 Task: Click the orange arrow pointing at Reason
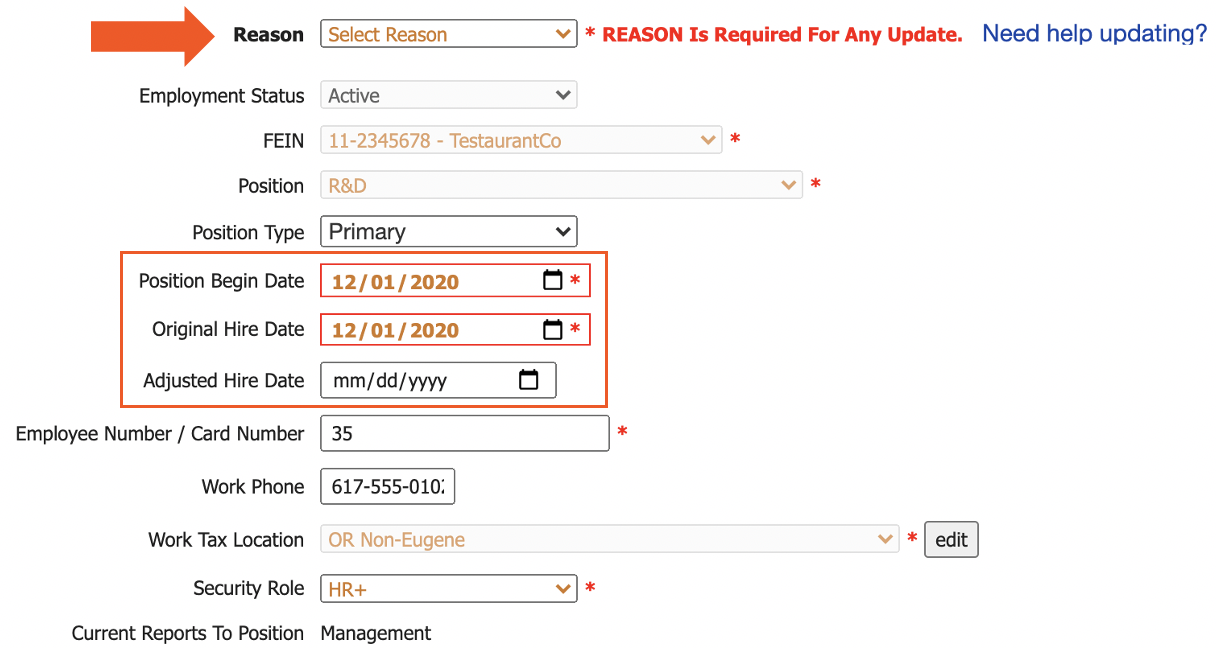(x=150, y=33)
